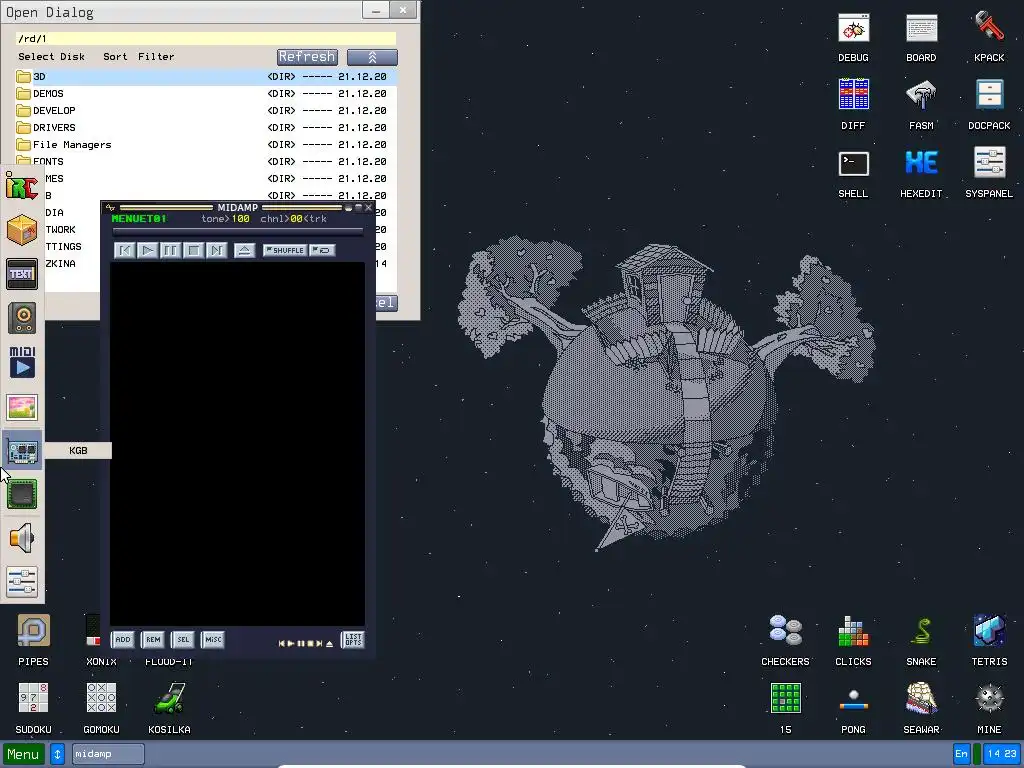Screen dimensions: 1024x768
Task: Open MISC menu in MIDAMP playlist
Action: click(x=213, y=639)
